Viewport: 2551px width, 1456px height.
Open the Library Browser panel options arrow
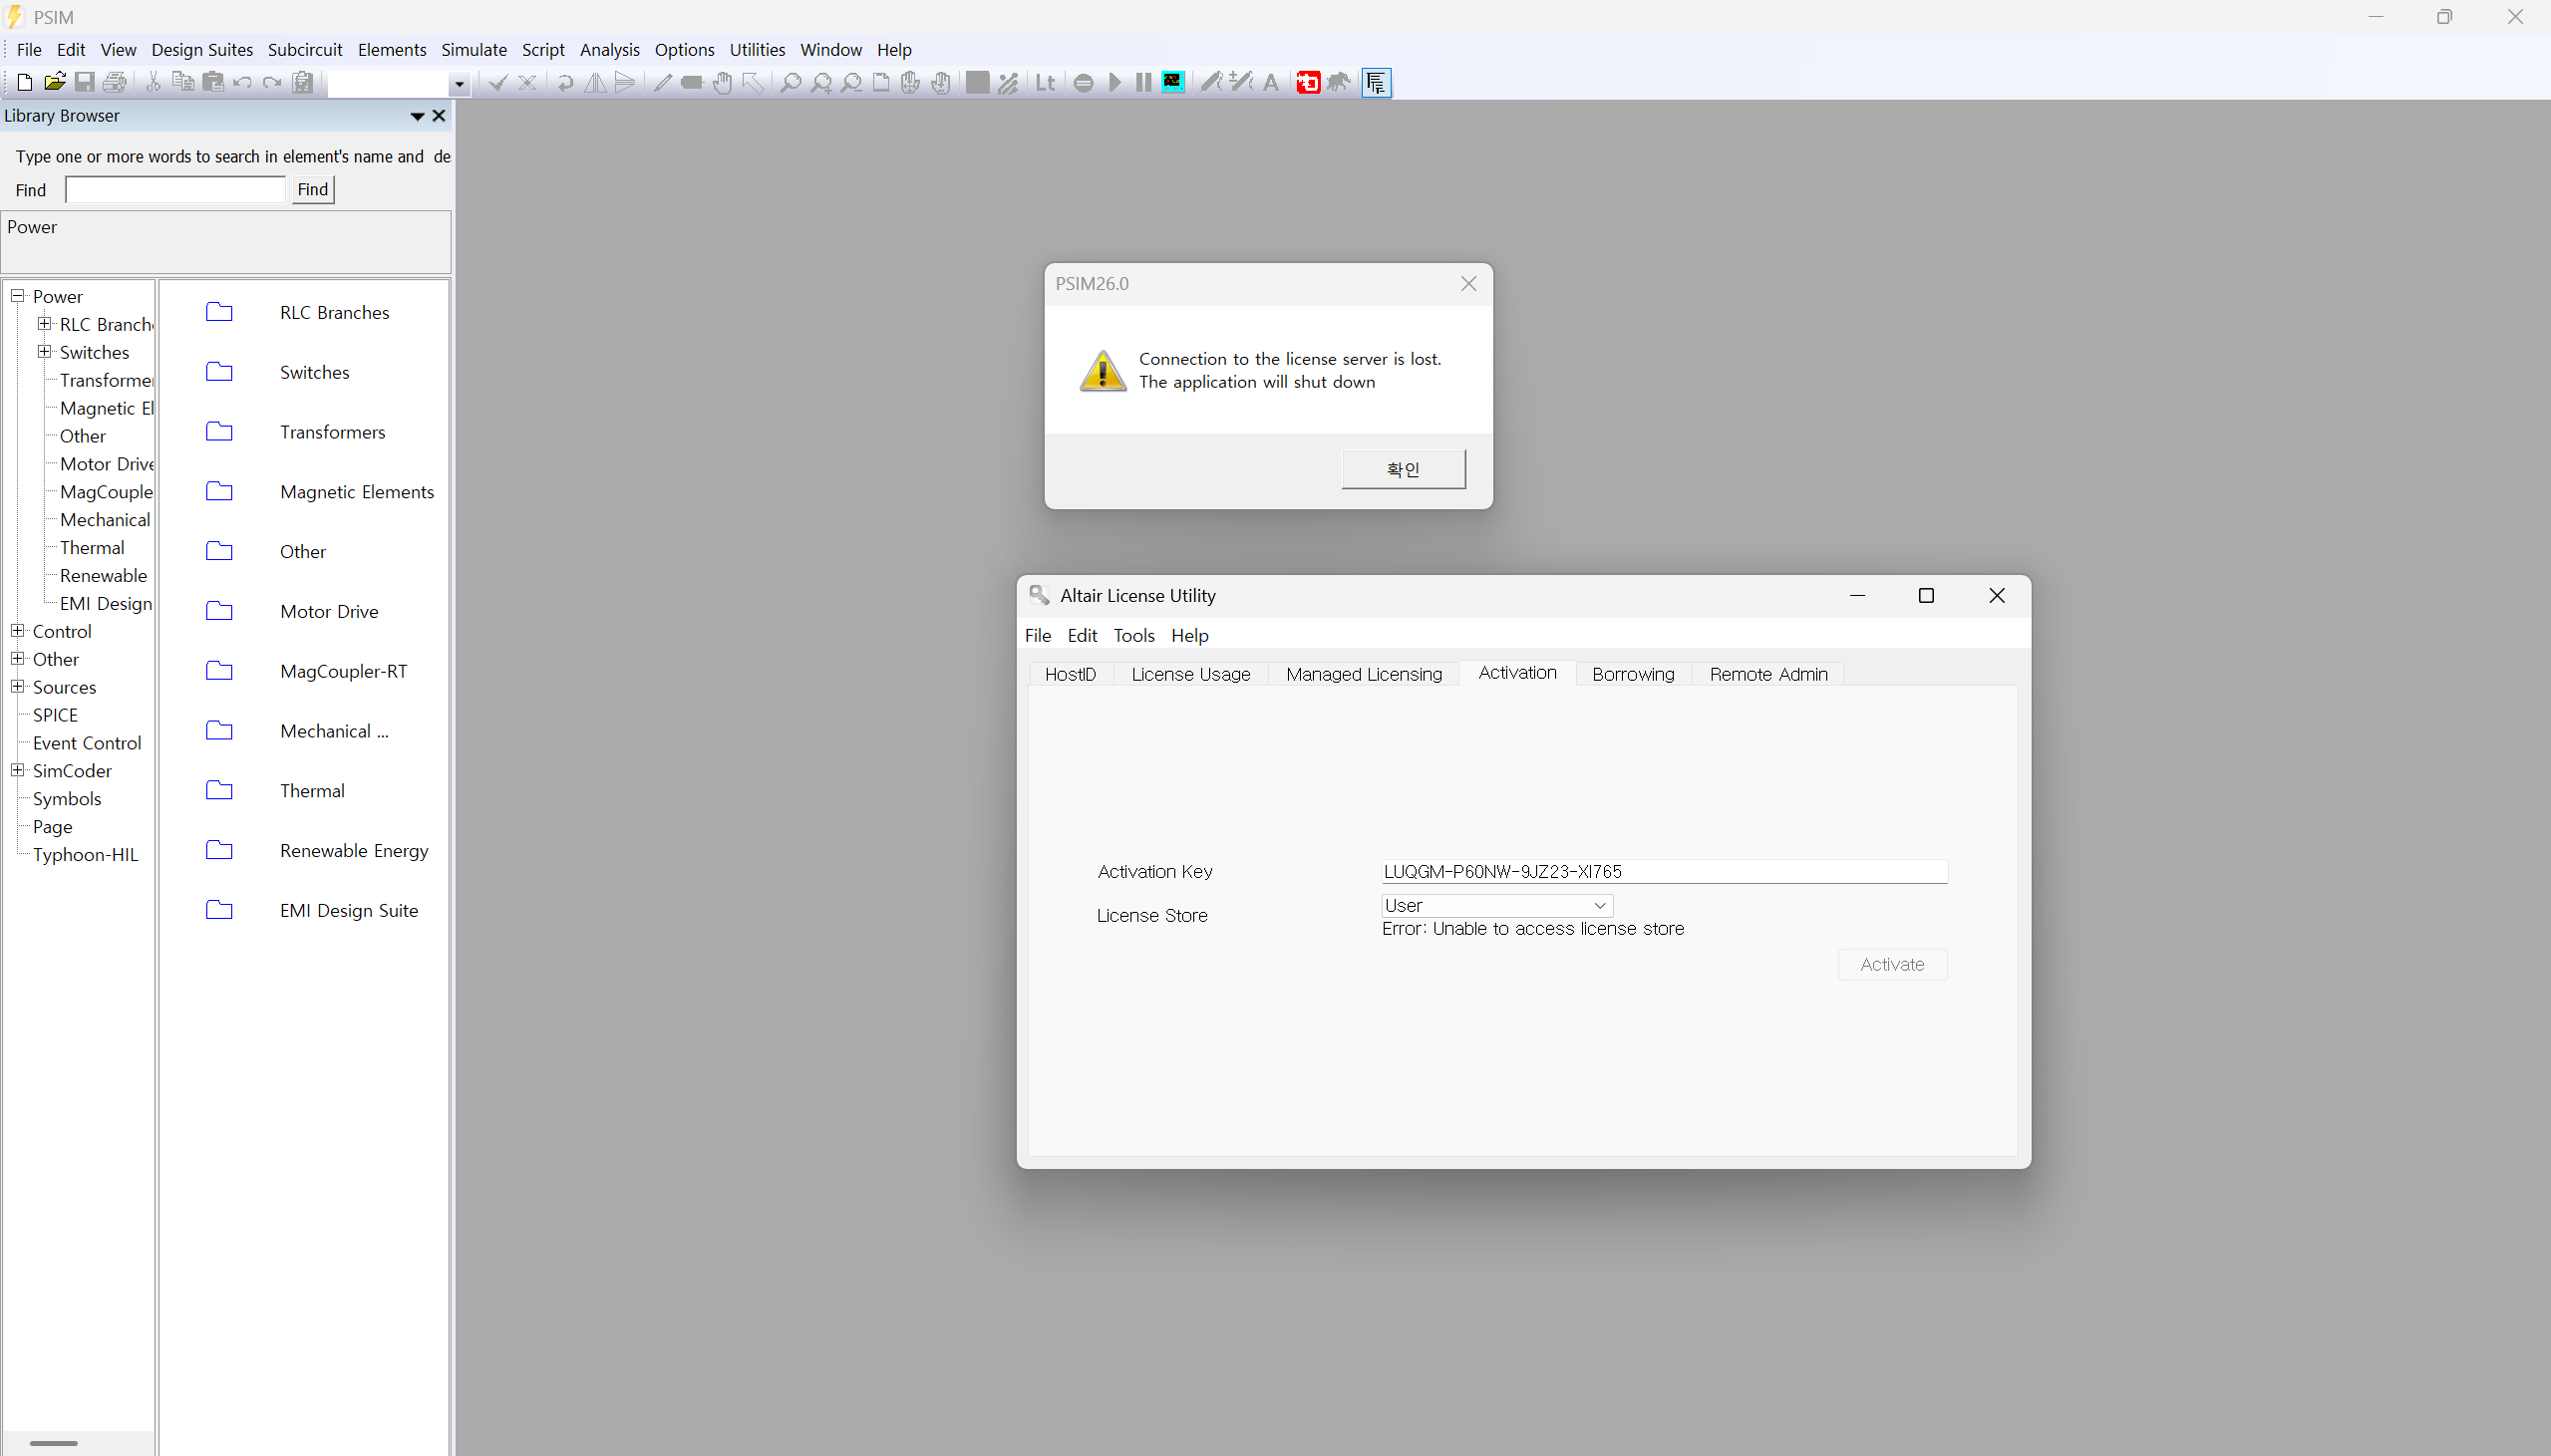[x=417, y=116]
